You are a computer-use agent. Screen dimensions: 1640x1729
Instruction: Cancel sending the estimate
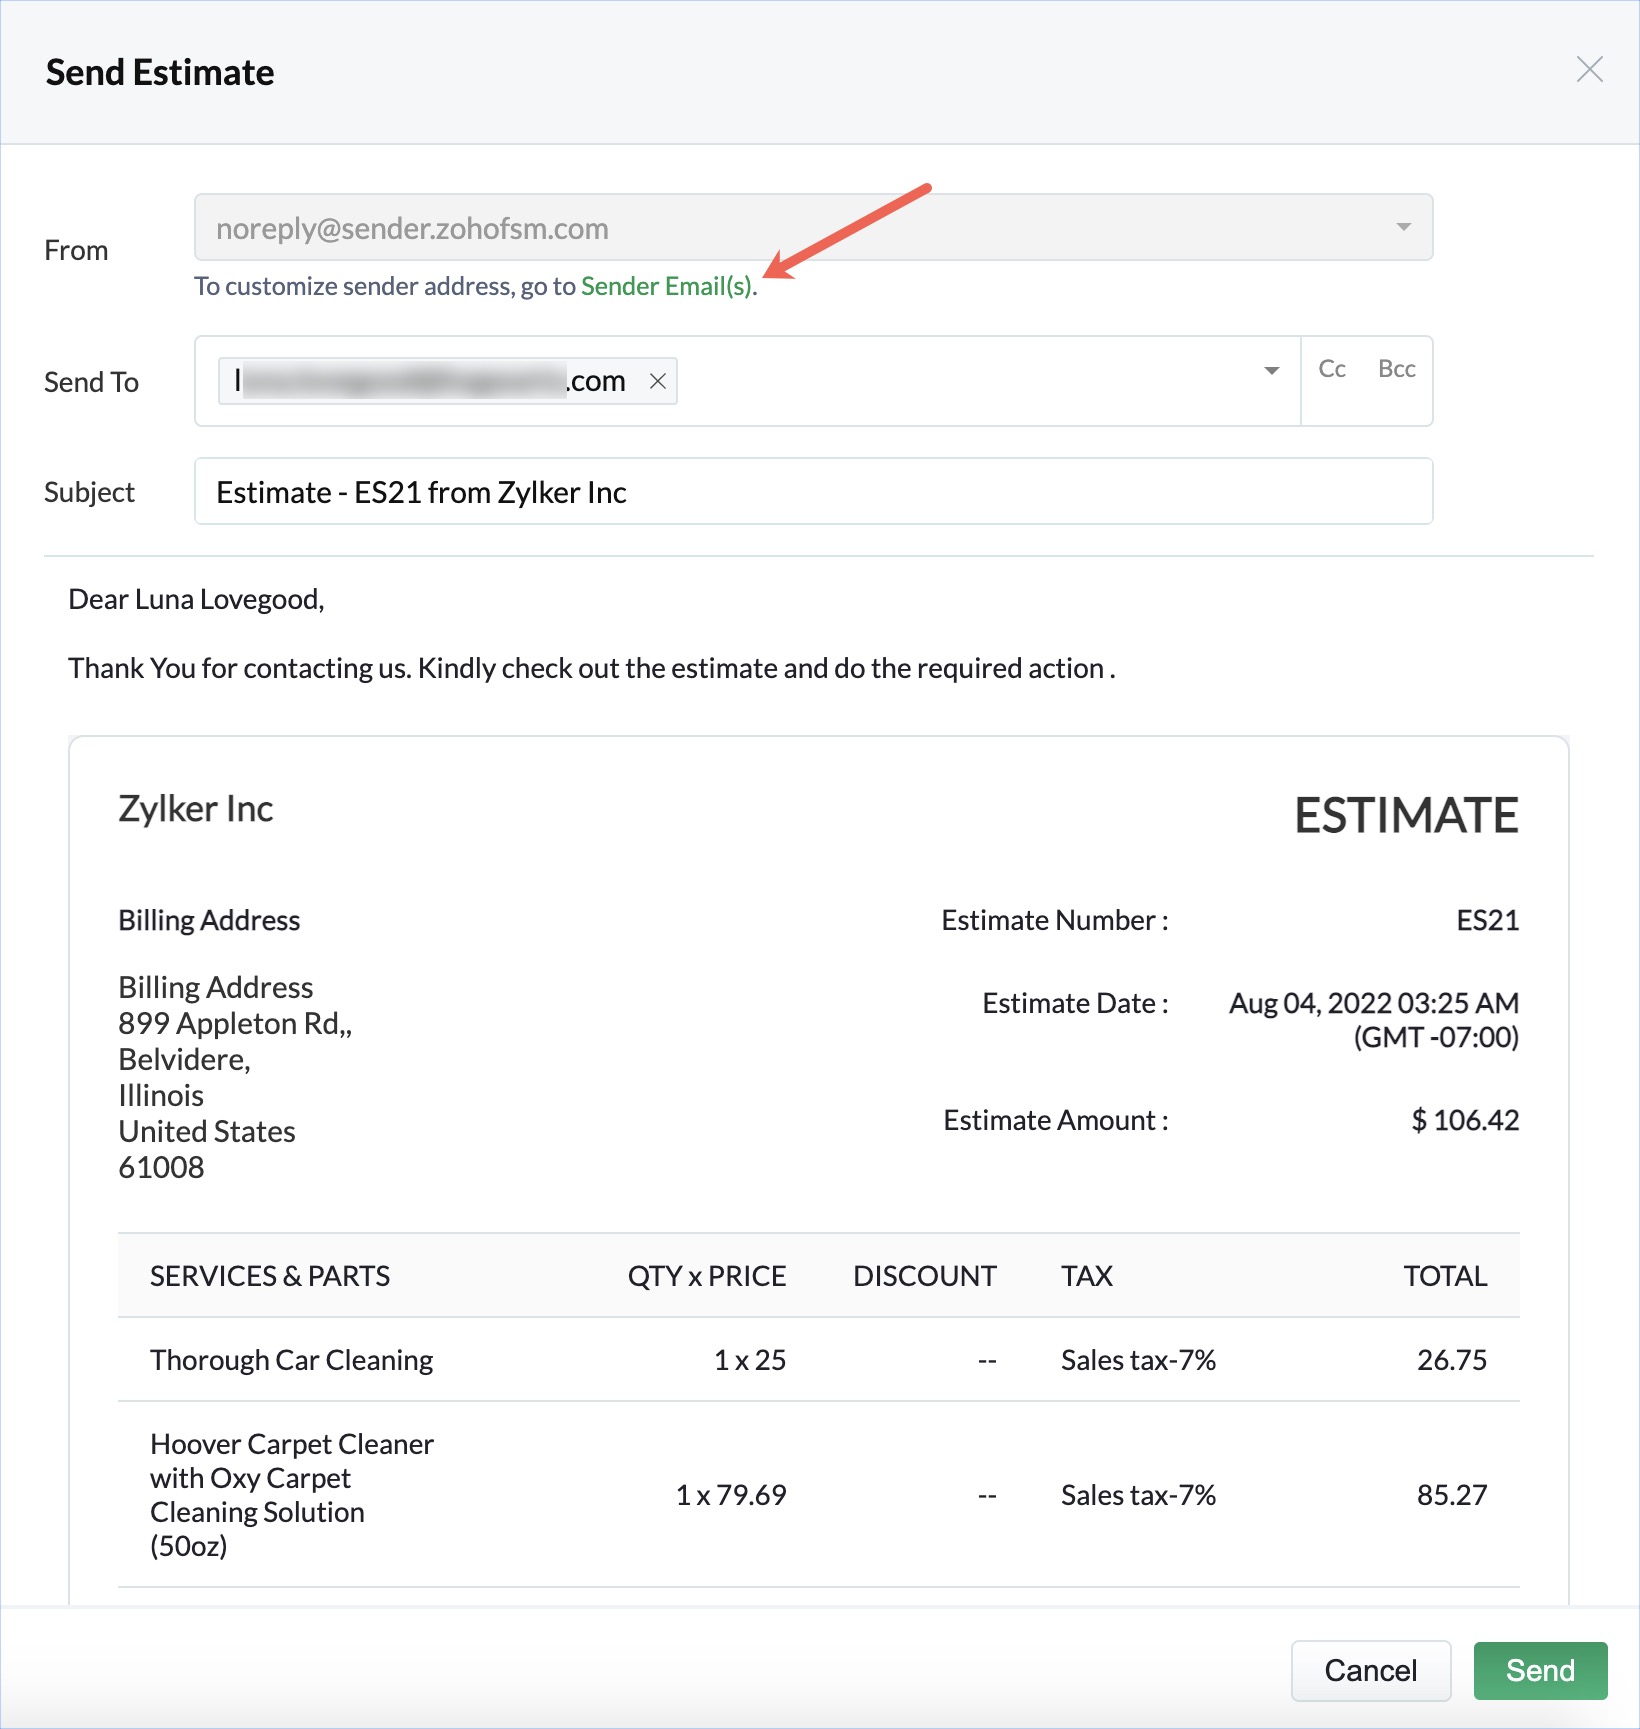pyautogui.click(x=1370, y=1670)
